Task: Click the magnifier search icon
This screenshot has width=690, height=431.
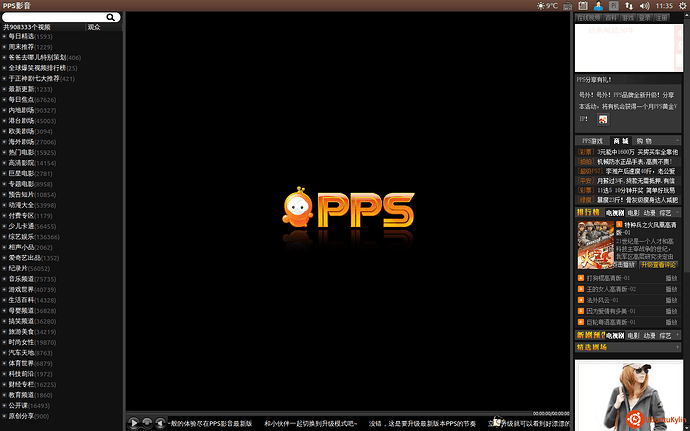Action: point(110,17)
